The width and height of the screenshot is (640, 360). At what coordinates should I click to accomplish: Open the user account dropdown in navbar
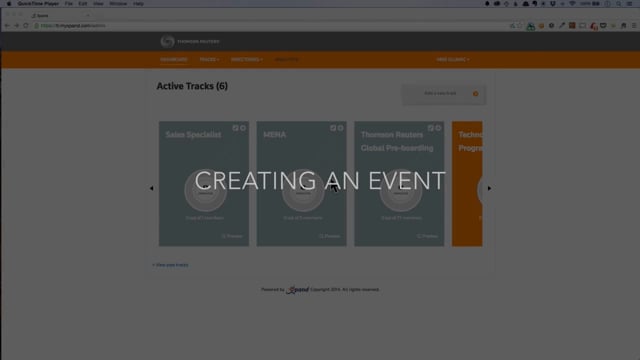(453, 60)
